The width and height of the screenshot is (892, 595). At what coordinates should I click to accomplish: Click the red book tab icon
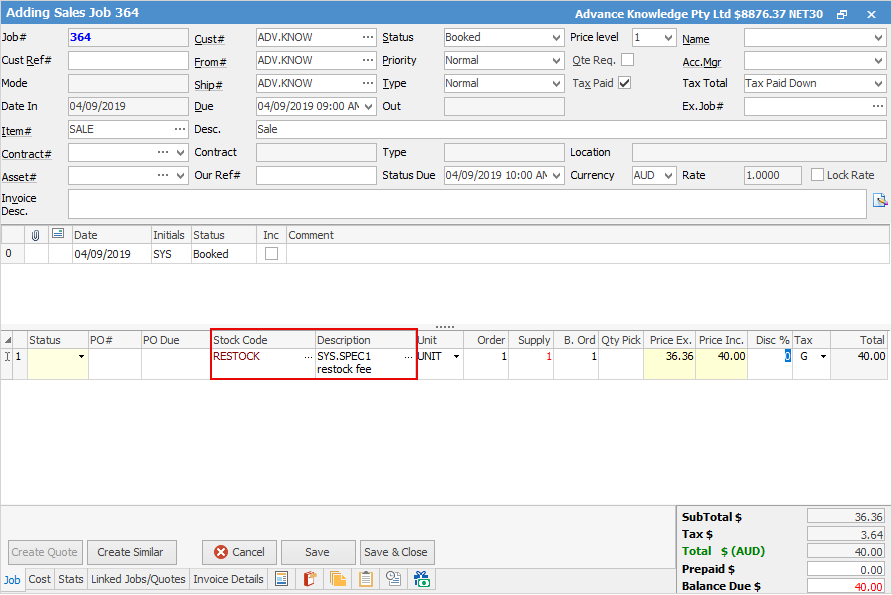click(310, 579)
